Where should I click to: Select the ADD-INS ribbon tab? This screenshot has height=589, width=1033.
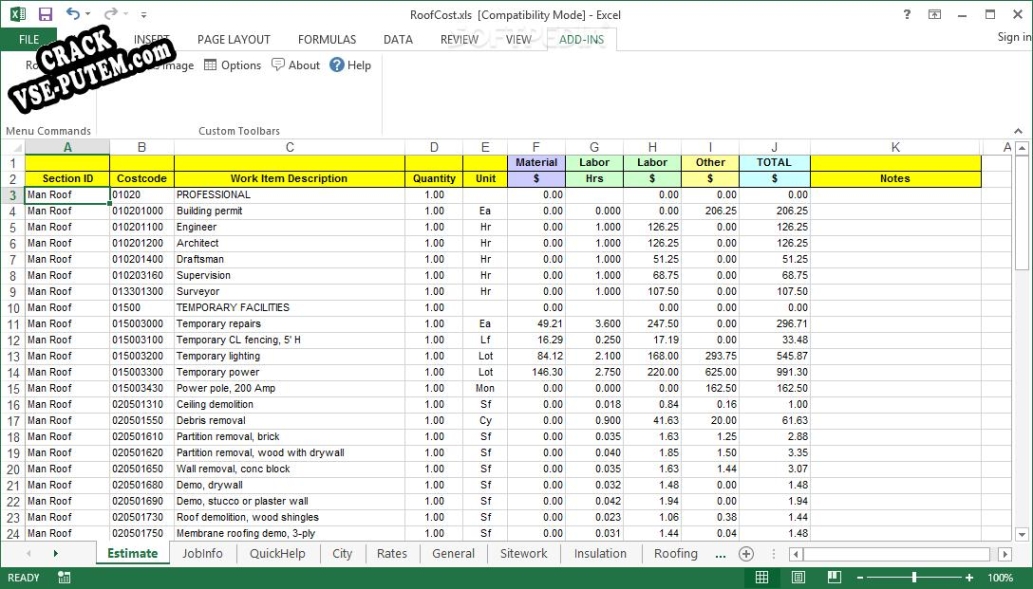coord(582,40)
